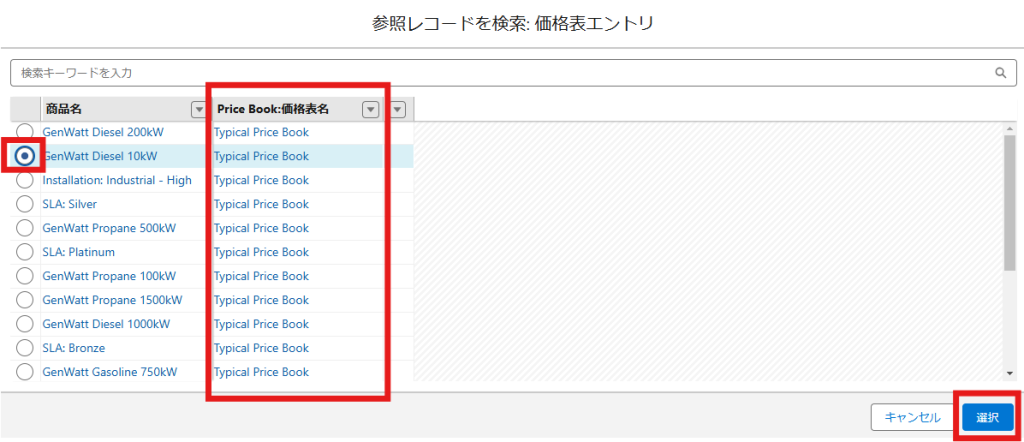Image resolution: width=1024 pixels, height=442 pixels.
Task: Open GenWatt Propane 1500kW link
Action: pos(112,300)
